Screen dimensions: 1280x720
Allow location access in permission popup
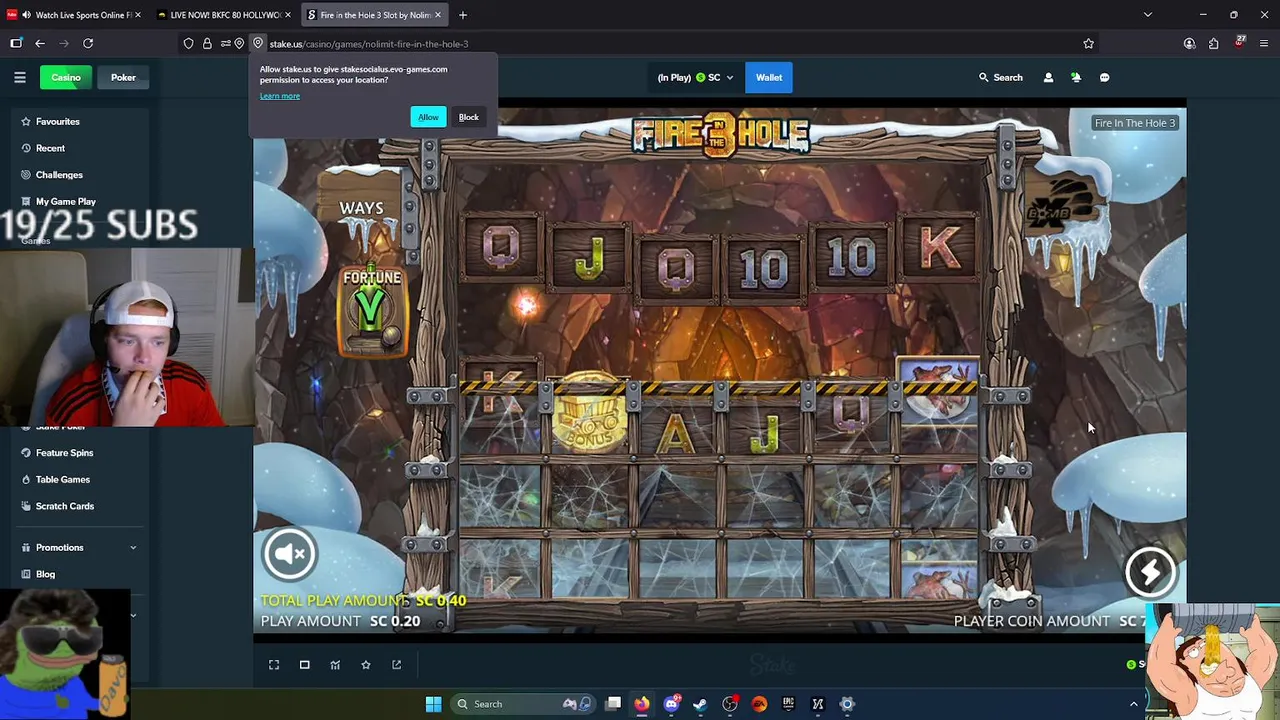point(428,117)
